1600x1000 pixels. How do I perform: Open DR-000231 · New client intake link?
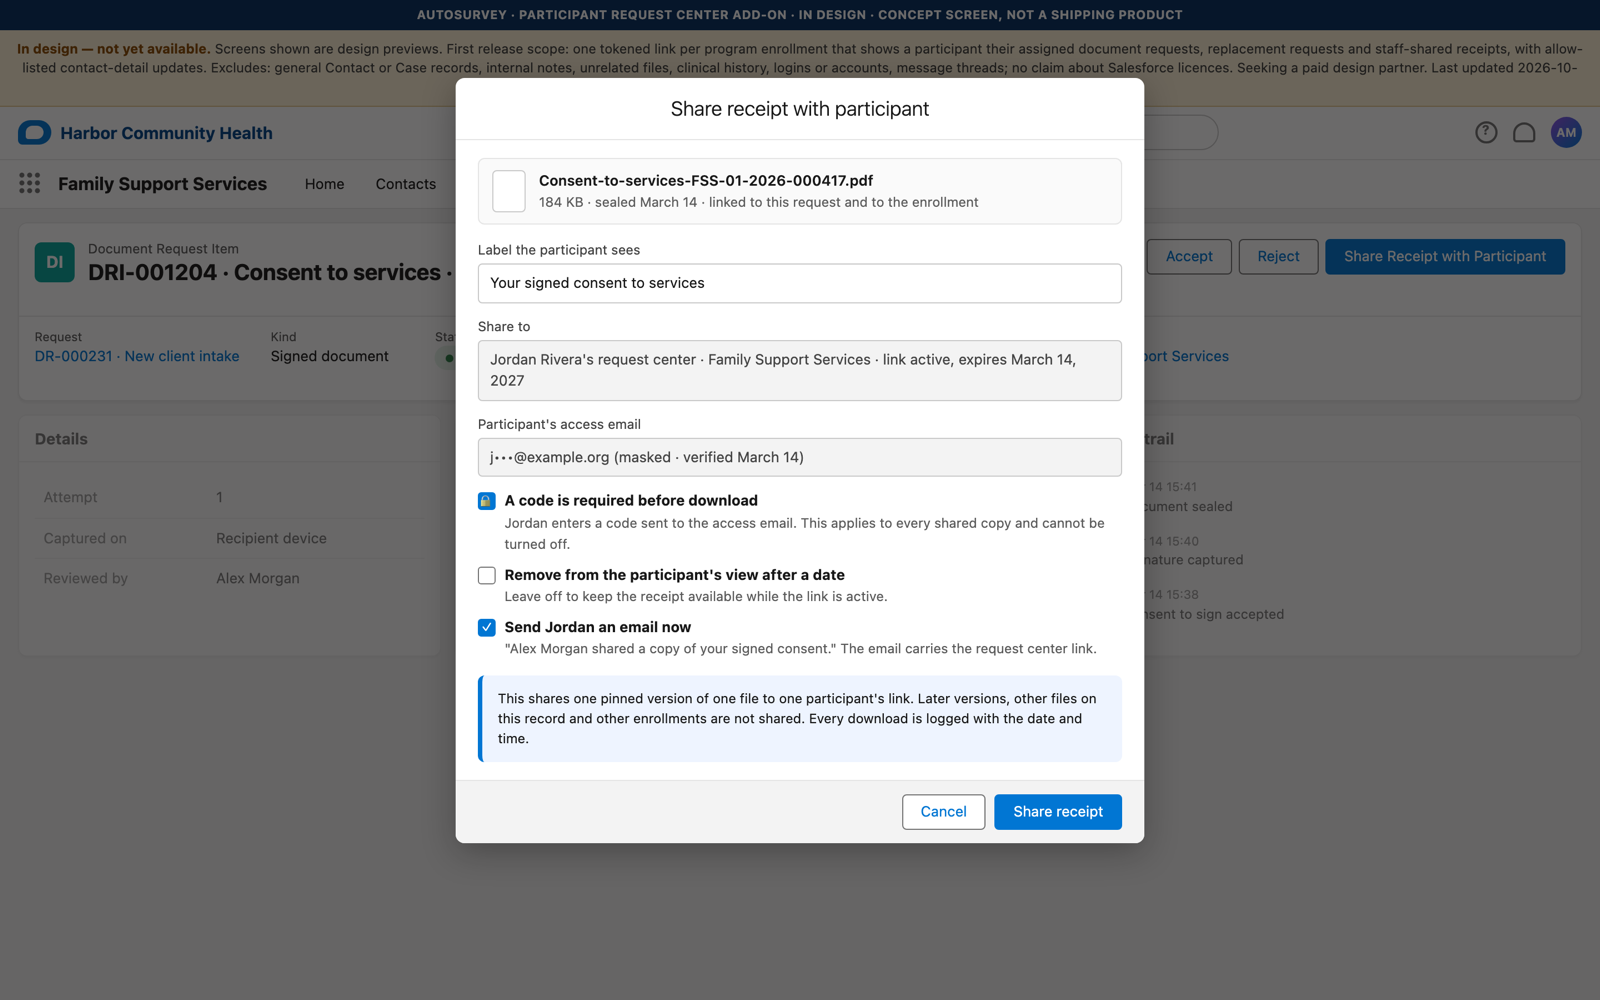137,356
